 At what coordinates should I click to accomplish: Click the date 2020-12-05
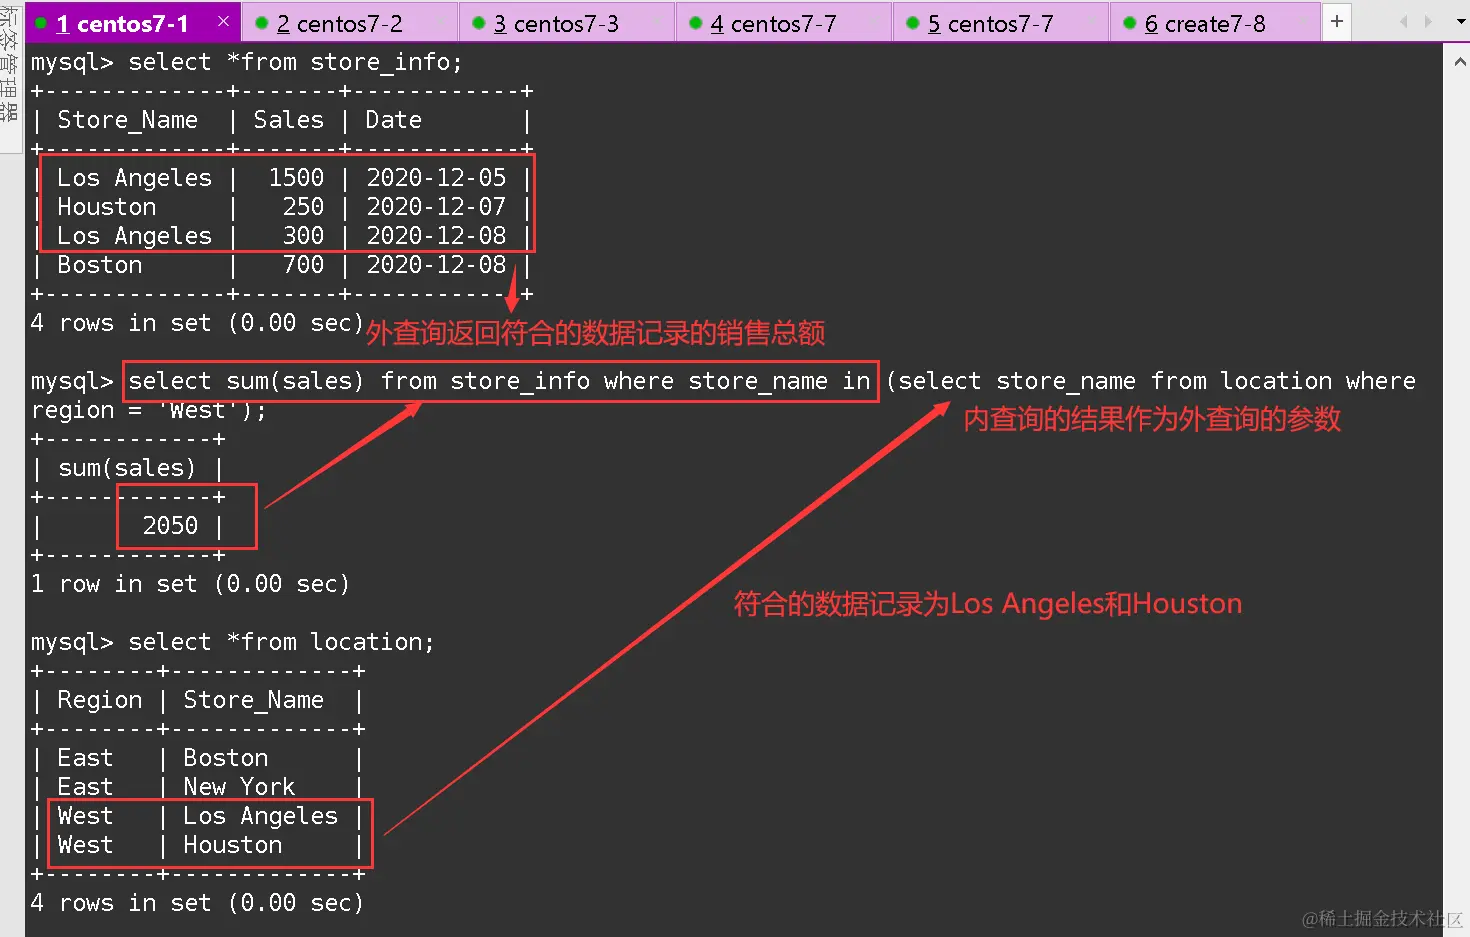tap(436, 178)
